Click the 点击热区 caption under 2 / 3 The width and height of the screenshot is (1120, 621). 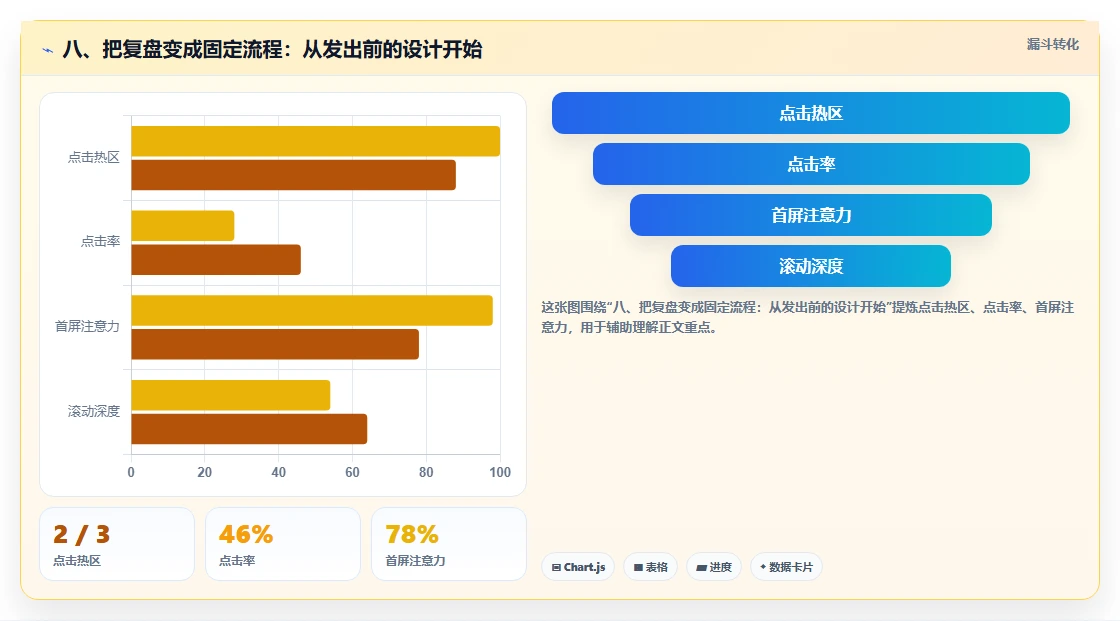click(77, 561)
